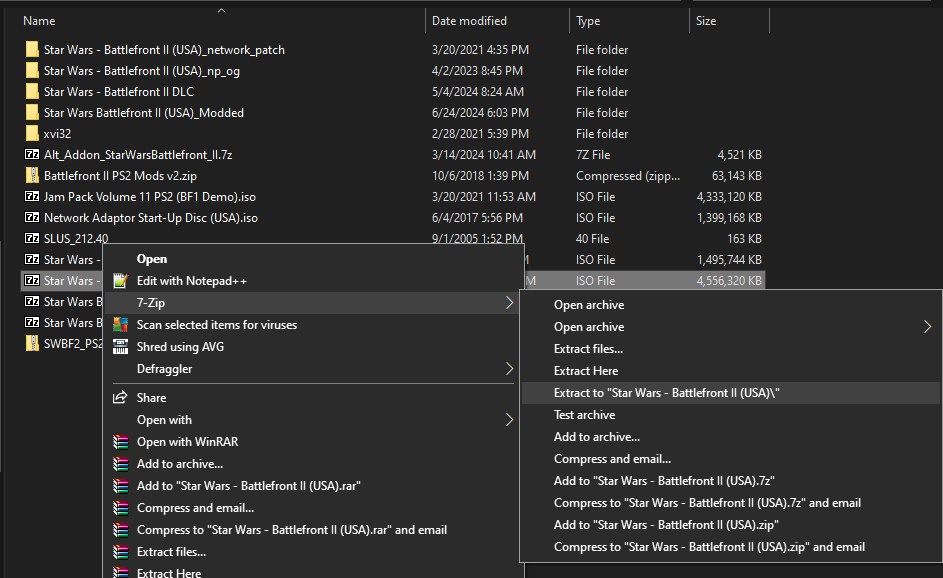This screenshot has width=943, height=578.
Task: Click 7z icon of the selected Star Wars ISO row
Action: 32,280
